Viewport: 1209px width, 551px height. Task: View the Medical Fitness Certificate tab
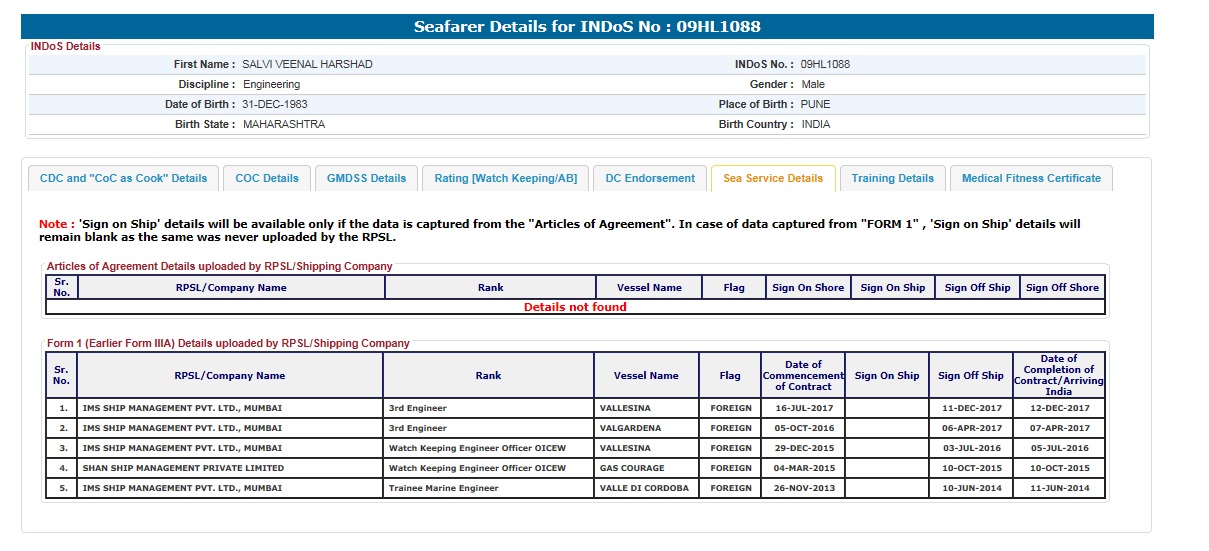click(x=1031, y=178)
